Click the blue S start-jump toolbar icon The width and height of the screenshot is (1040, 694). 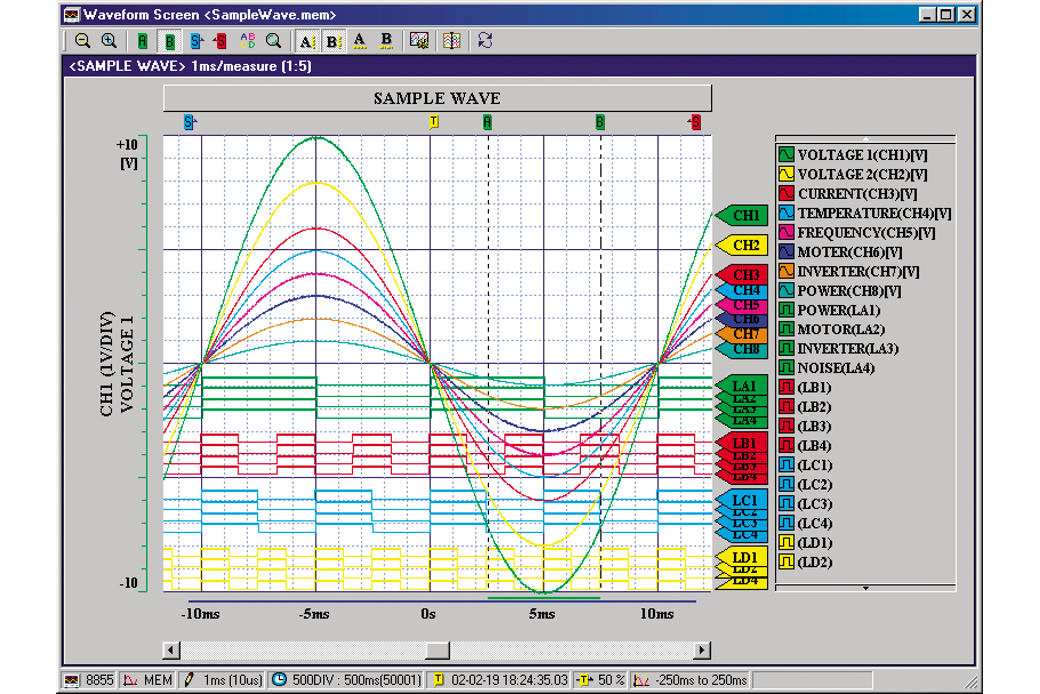click(x=196, y=41)
